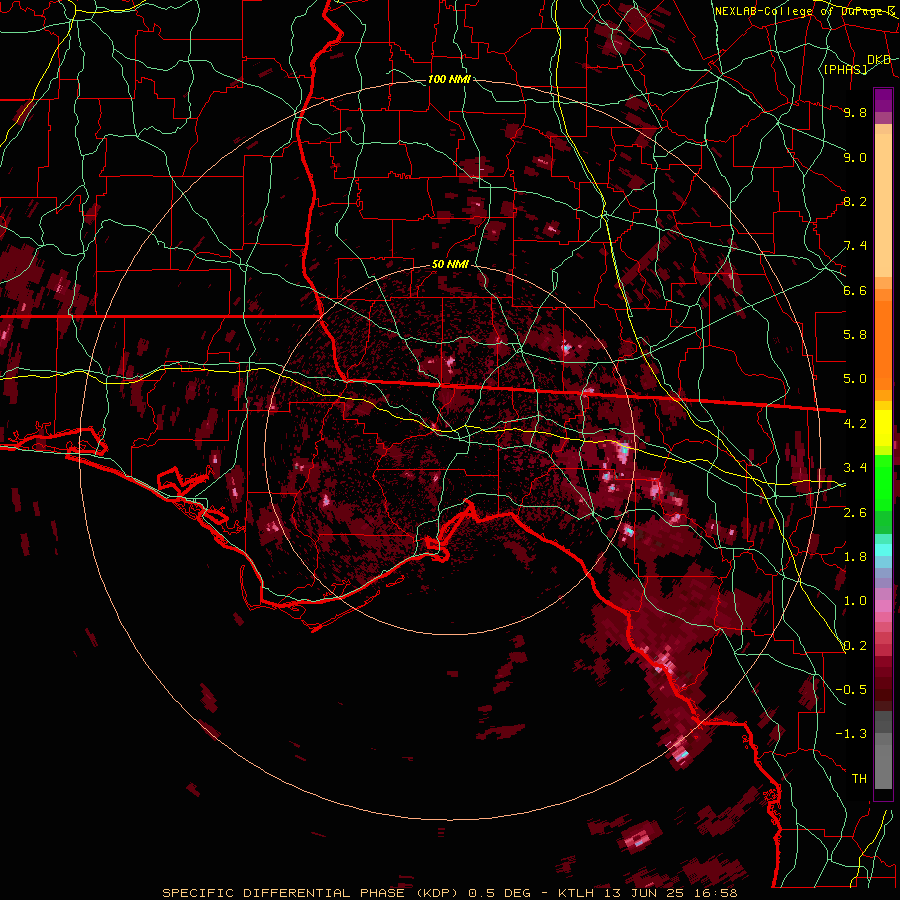Click the 0.2 value on the color scale

(855, 646)
